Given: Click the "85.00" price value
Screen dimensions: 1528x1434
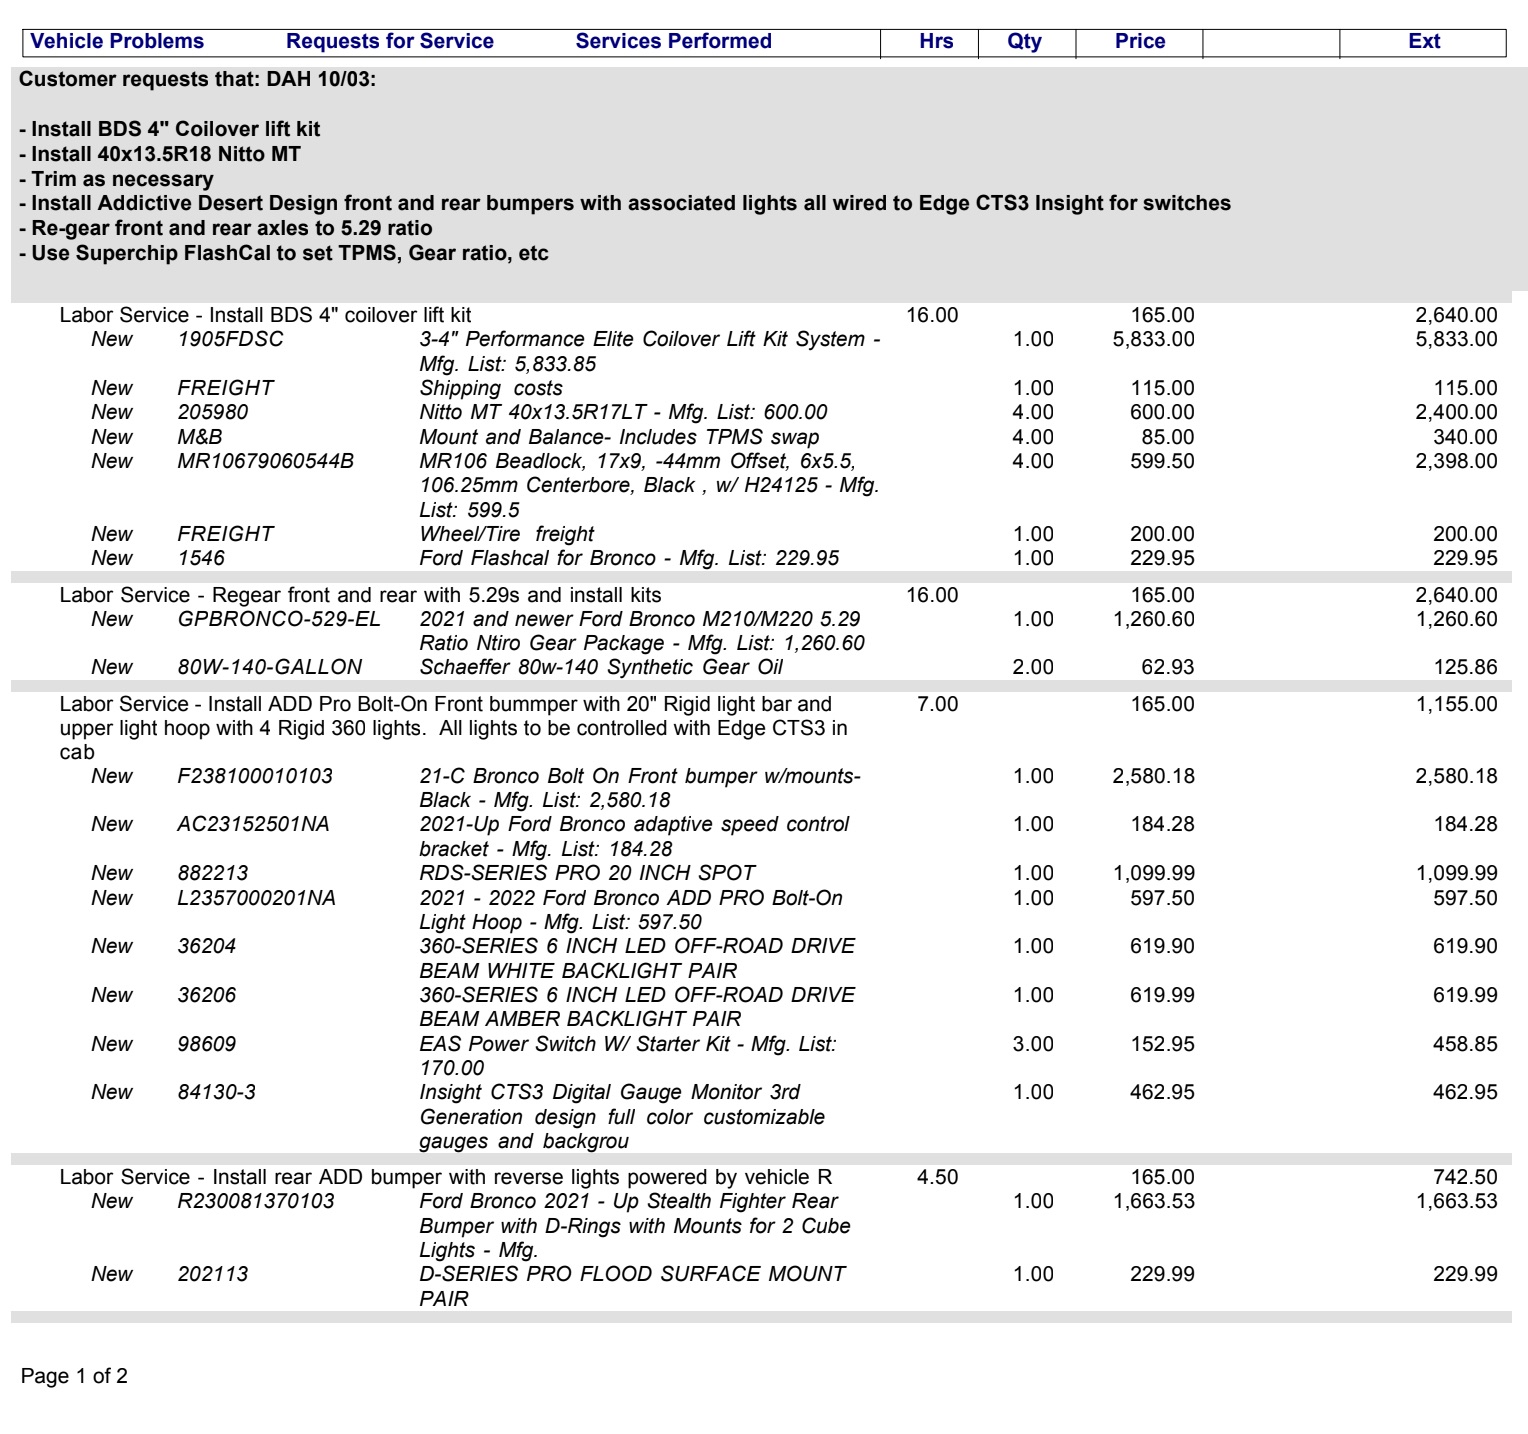Looking at the screenshot, I should pos(1168,438).
